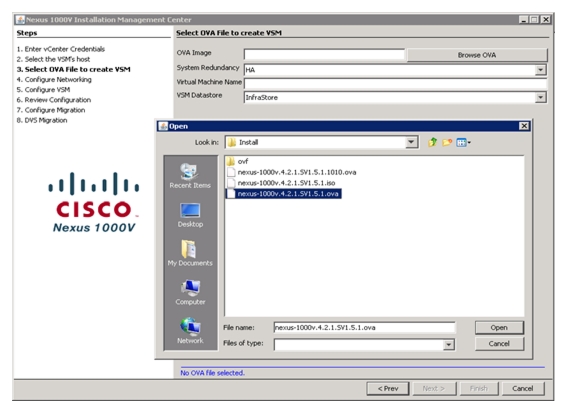Expand the System Redundancy dropdown
Image resolution: width=568 pixels, height=414 pixels.
click(540, 70)
